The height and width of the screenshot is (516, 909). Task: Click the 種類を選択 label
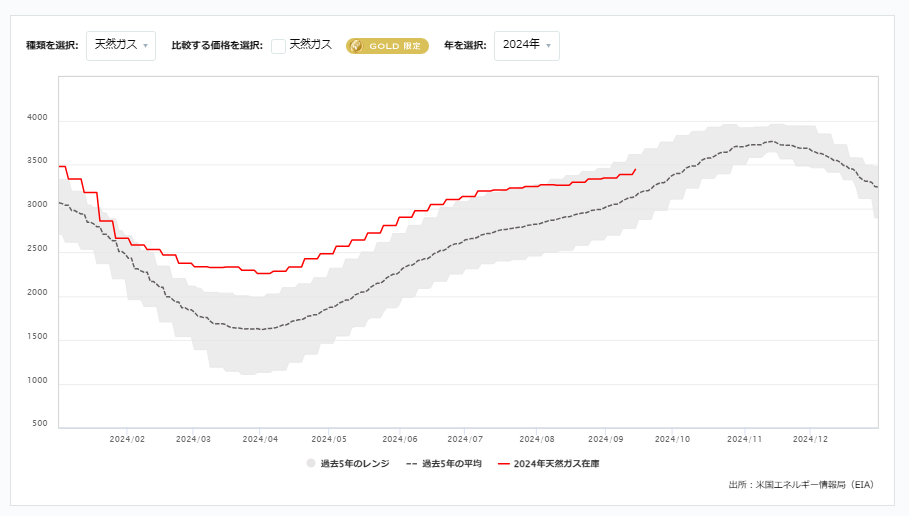click(52, 46)
